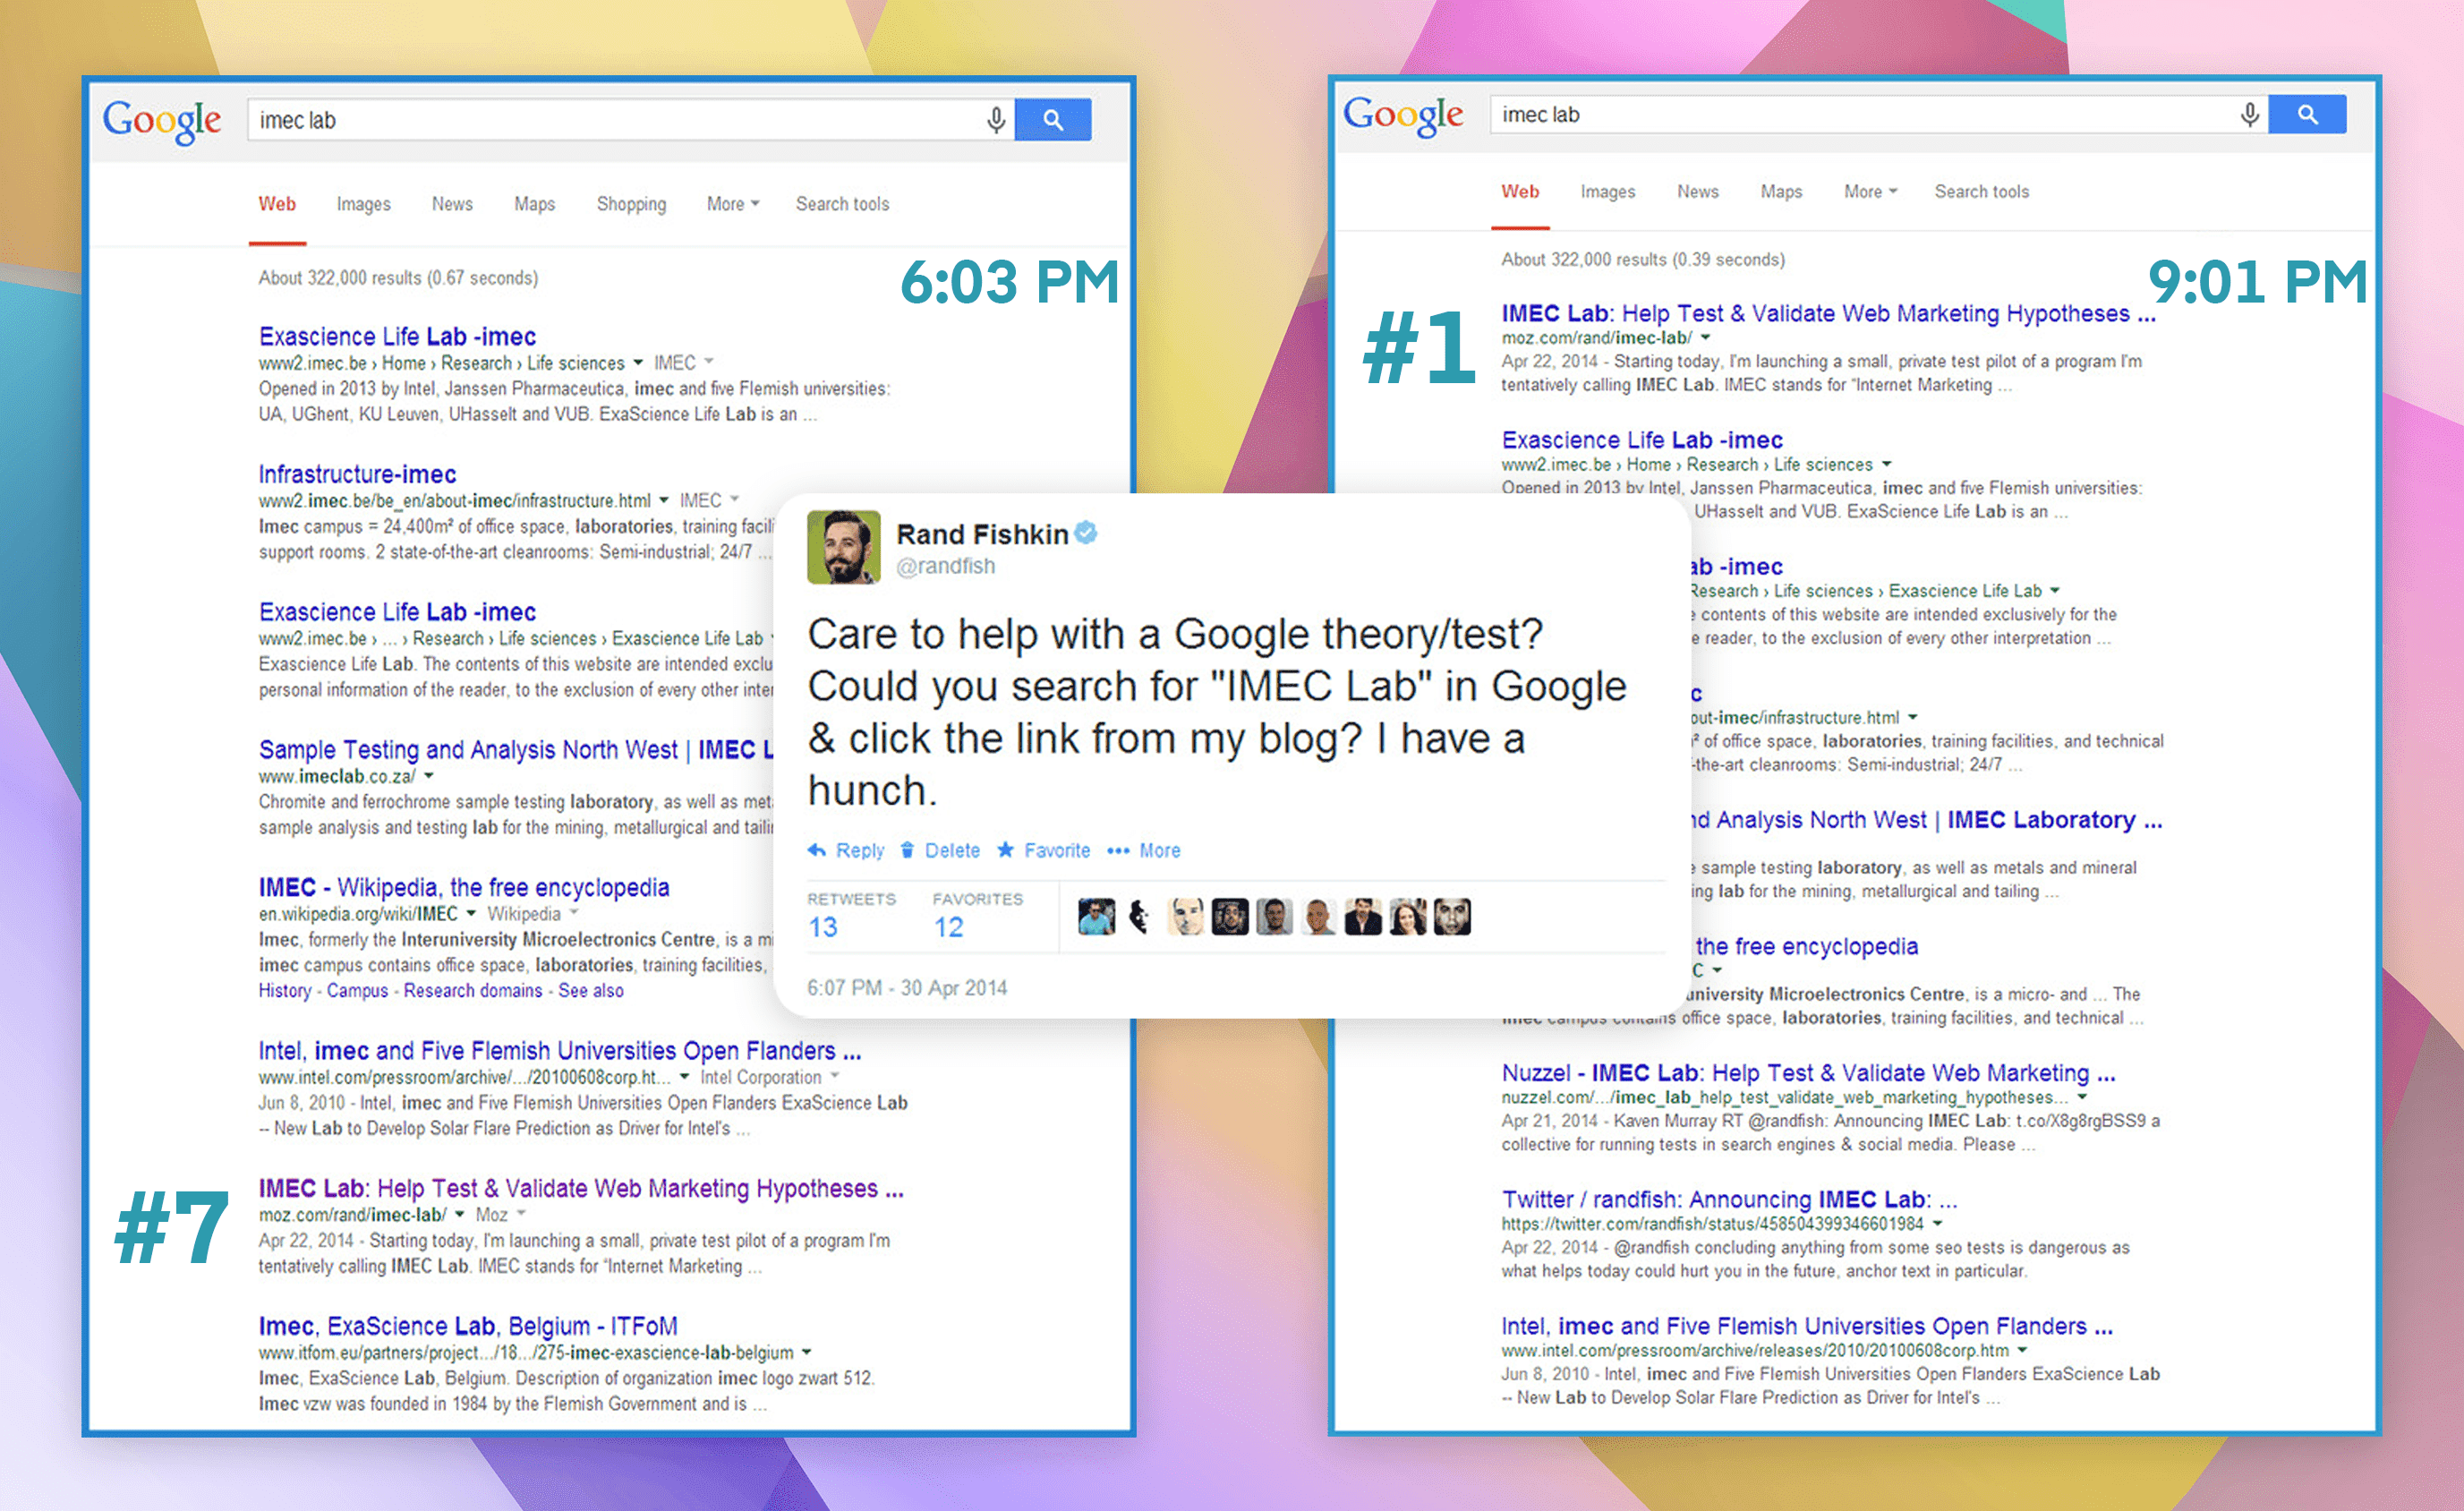Click the last retweeter avatar in tweet
The height and width of the screenshot is (1511, 2464).
1452,917
